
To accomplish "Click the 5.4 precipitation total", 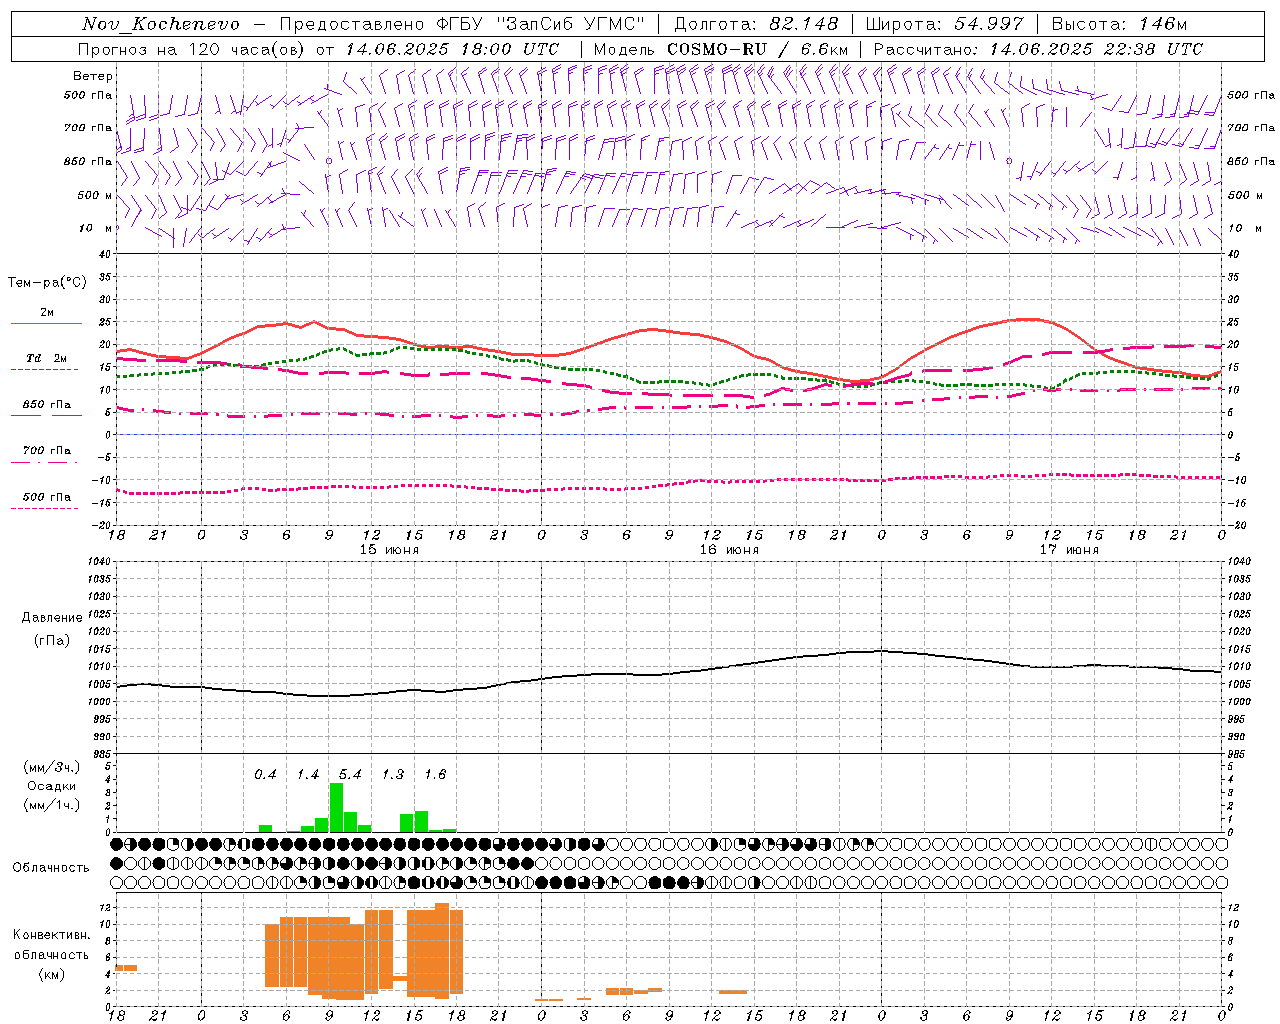I will (x=350, y=775).
